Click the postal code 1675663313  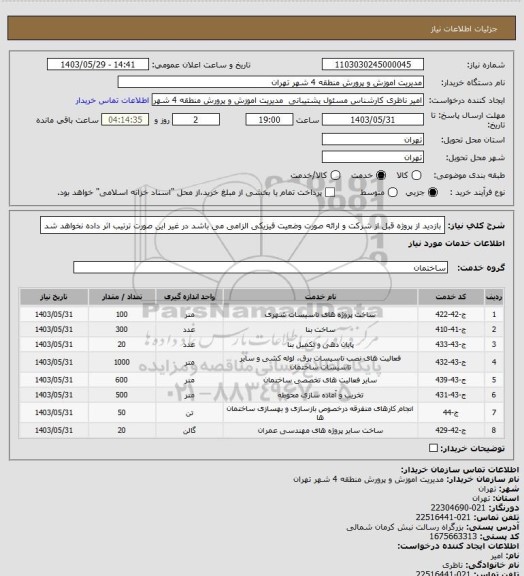pyautogui.click(x=453, y=537)
